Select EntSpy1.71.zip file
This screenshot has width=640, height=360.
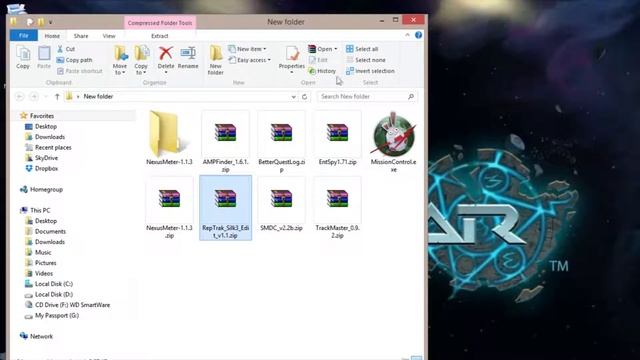(338, 138)
